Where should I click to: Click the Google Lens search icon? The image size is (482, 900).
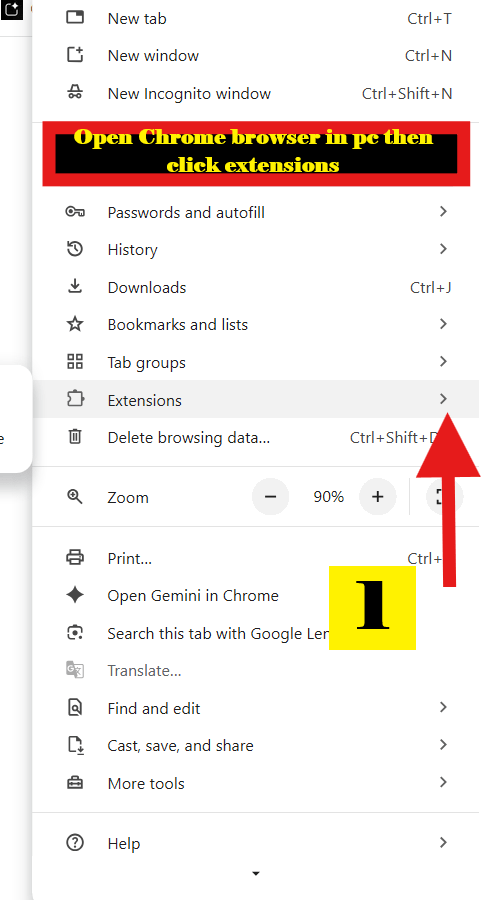tap(75, 633)
